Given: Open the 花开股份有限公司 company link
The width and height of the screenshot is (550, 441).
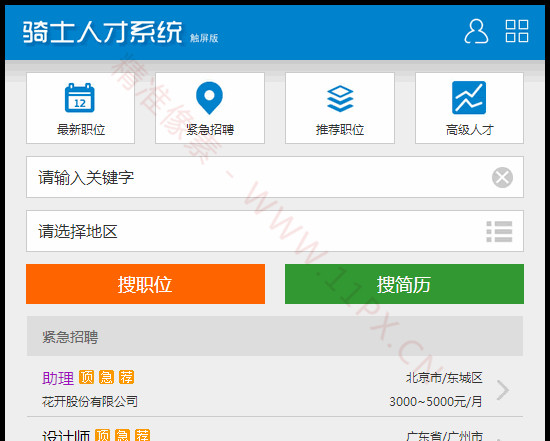Looking at the screenshot, I should (90, 401).
